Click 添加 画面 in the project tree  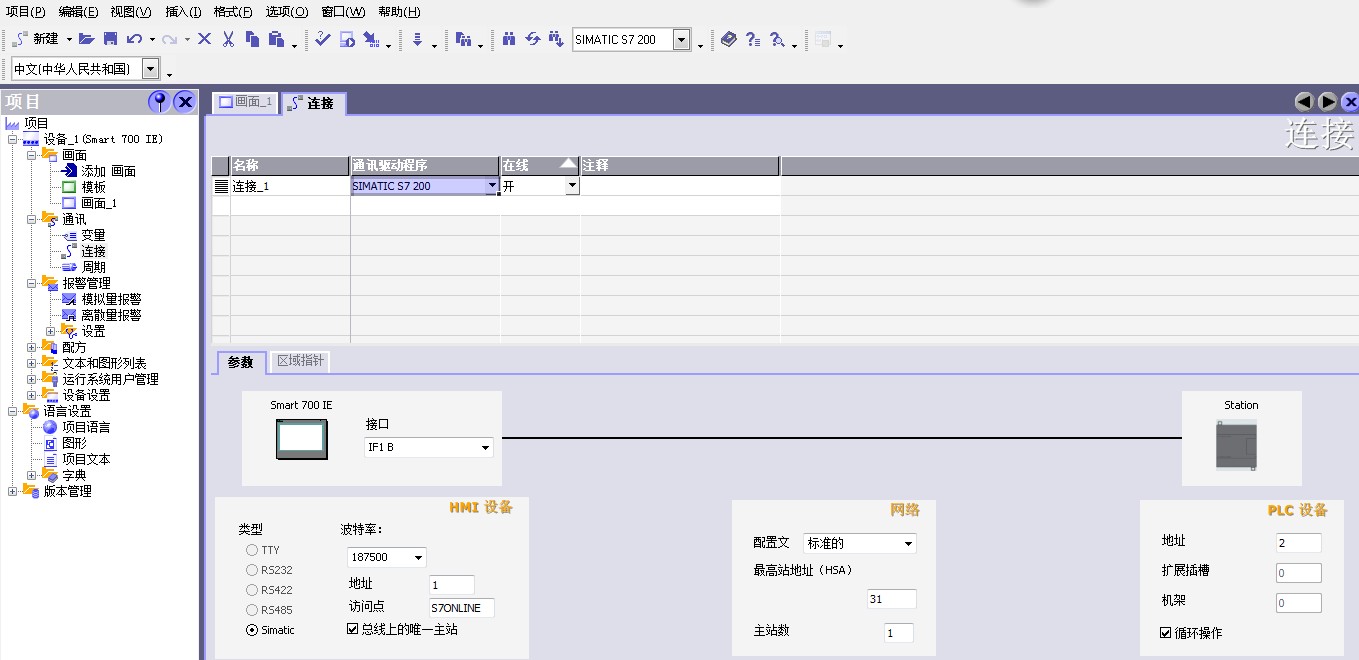coord(108,171)
